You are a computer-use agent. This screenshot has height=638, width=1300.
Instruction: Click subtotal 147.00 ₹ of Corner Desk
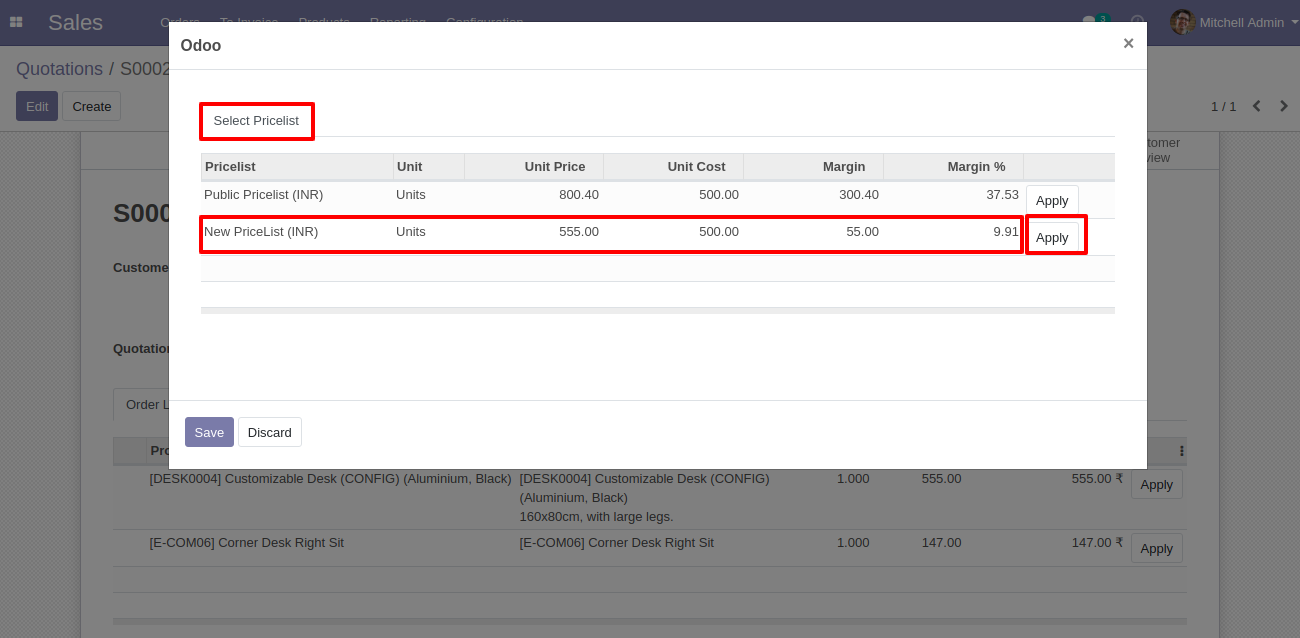pyautogui.click(x=1097, y=543)
